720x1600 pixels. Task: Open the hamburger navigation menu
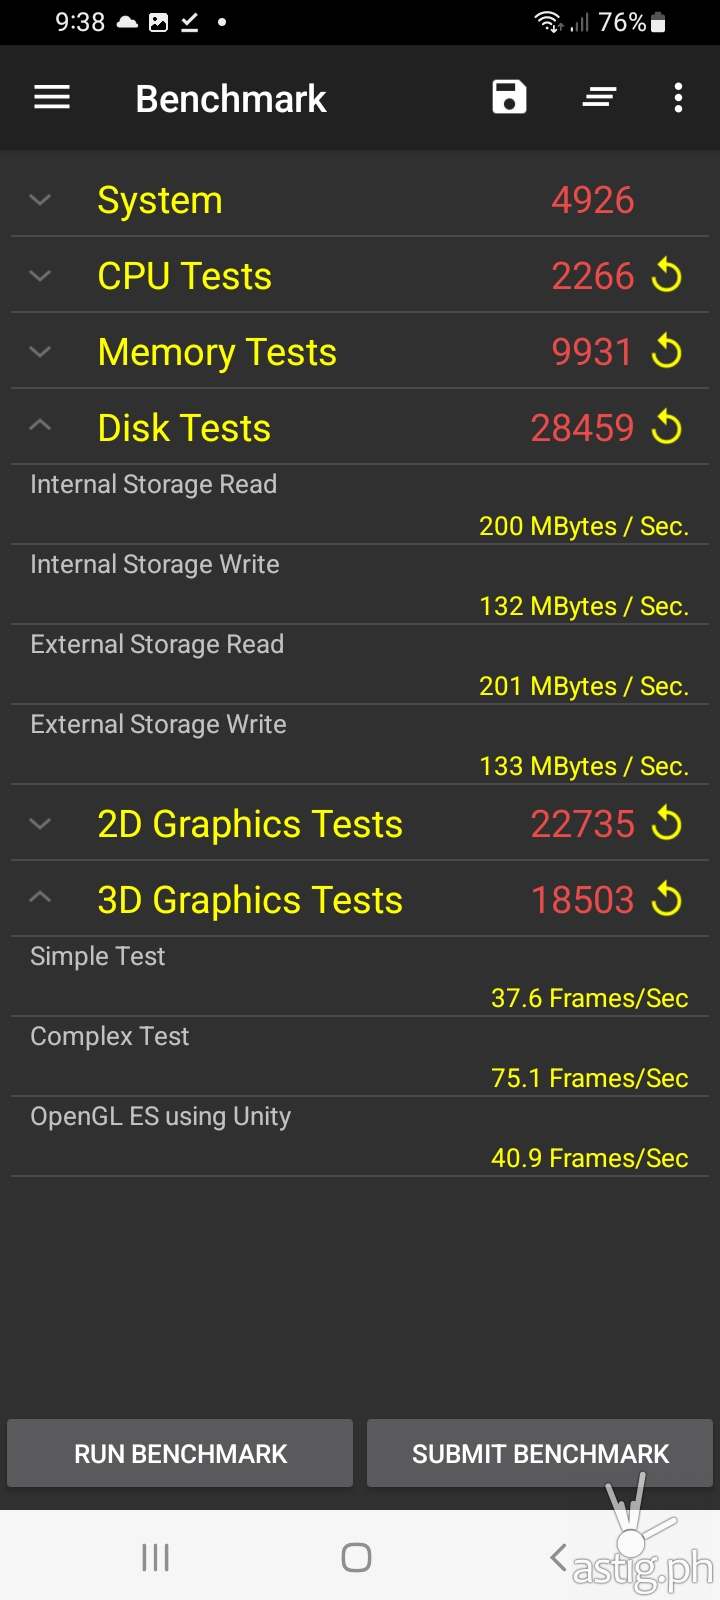pyautogui.click(x=52, y=98)
